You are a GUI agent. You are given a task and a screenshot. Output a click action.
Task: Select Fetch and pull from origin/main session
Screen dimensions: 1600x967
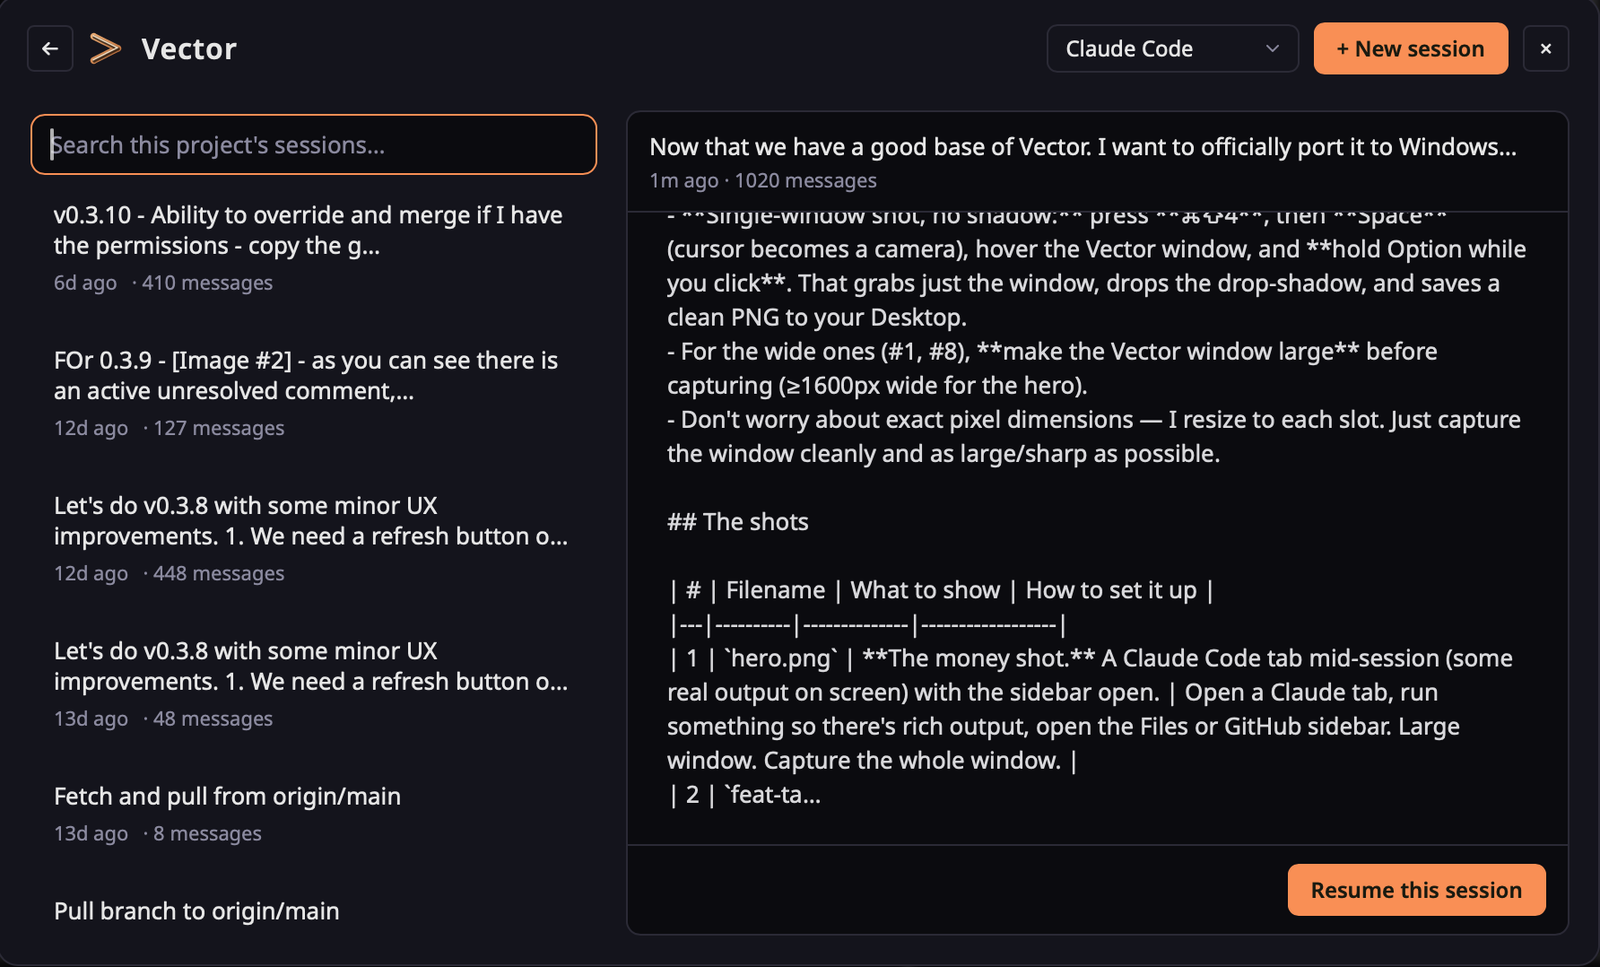coord(313,813)
